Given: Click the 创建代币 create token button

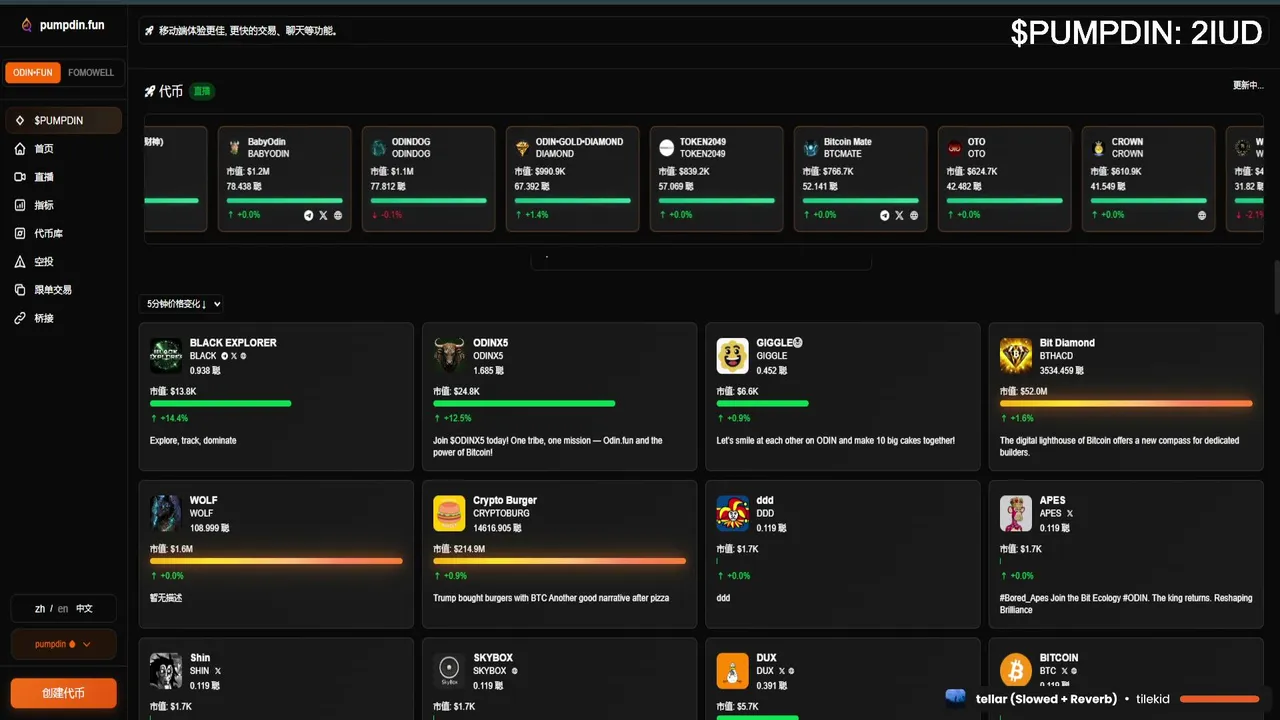Looking at the screenshot, I should pos(63,693).
